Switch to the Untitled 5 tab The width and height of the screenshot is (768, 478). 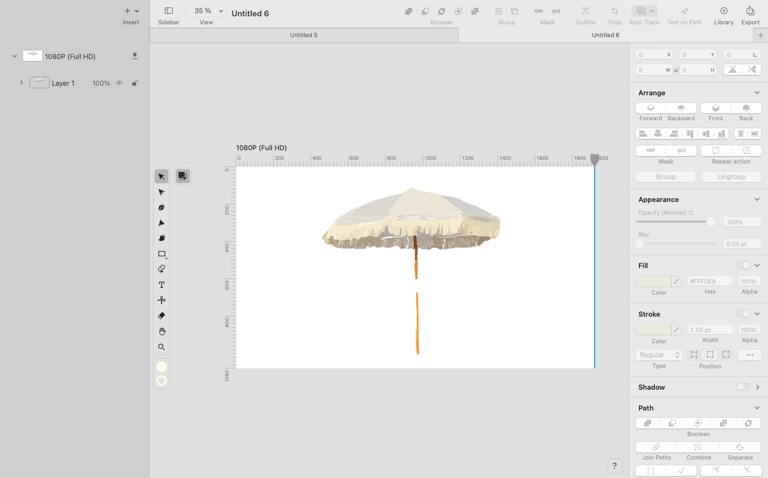(x=304, y=35)
